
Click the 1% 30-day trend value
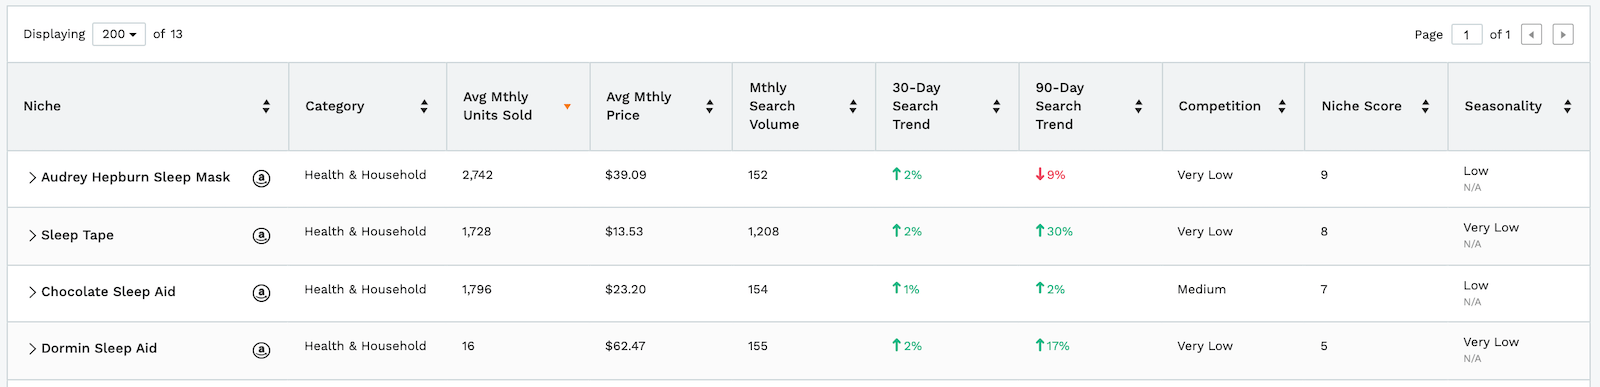pyautogui.click(x=906, y=289)
